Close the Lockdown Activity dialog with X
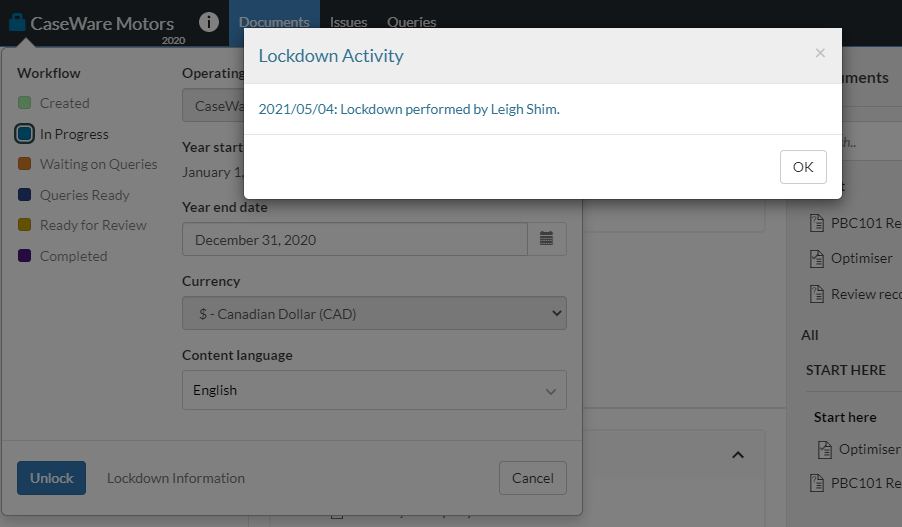 click(820, 53)
